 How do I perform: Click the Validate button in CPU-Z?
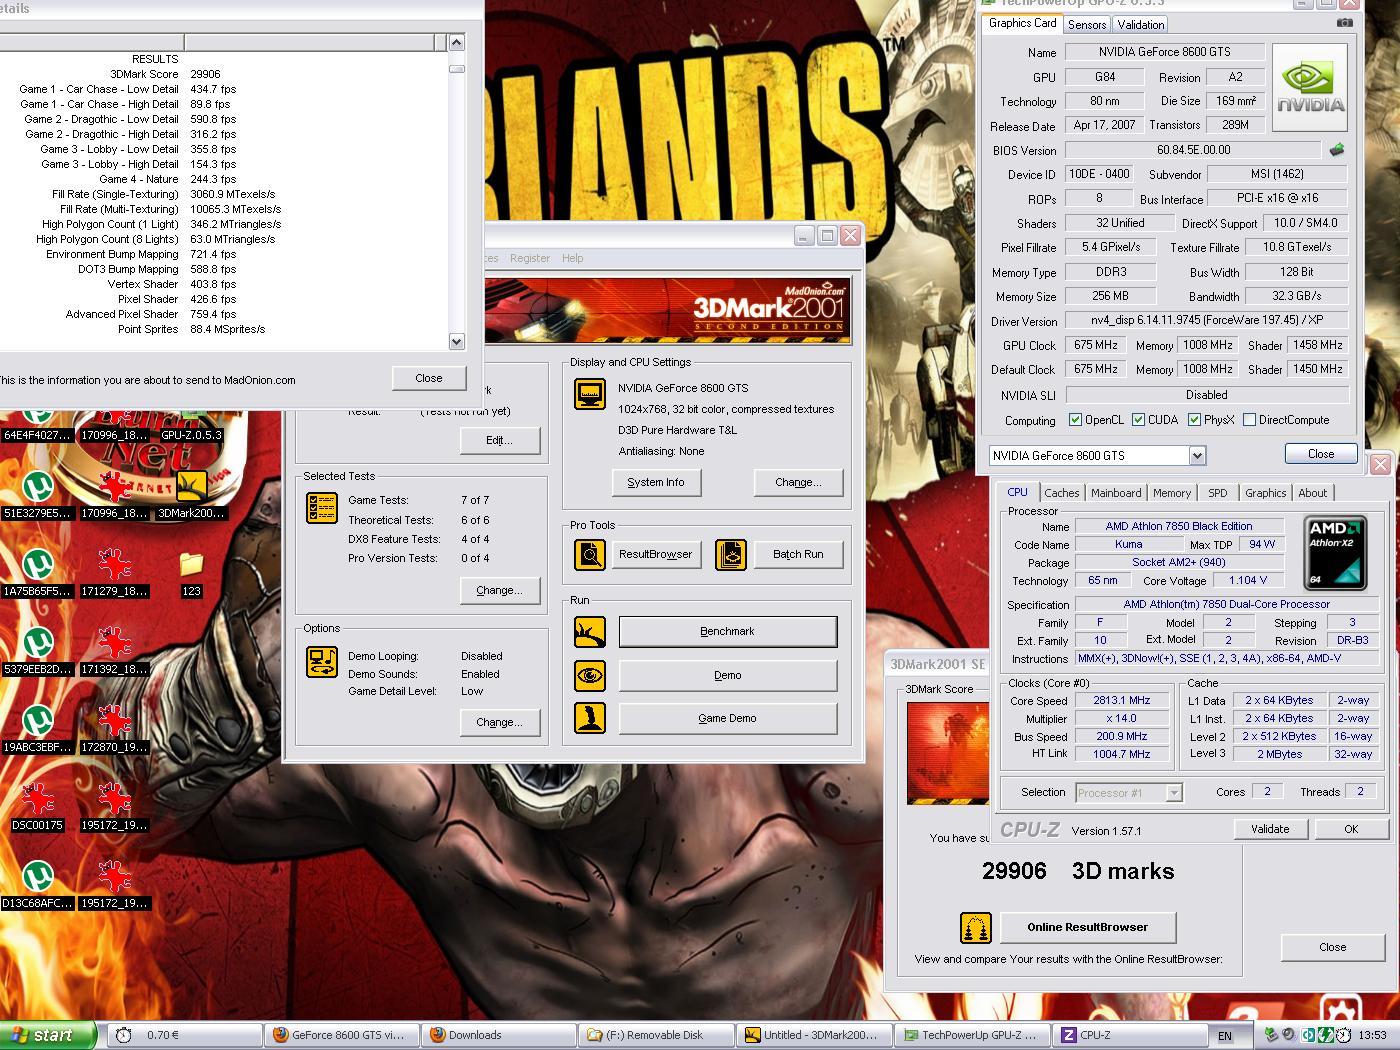click(x=1270, y=829)
